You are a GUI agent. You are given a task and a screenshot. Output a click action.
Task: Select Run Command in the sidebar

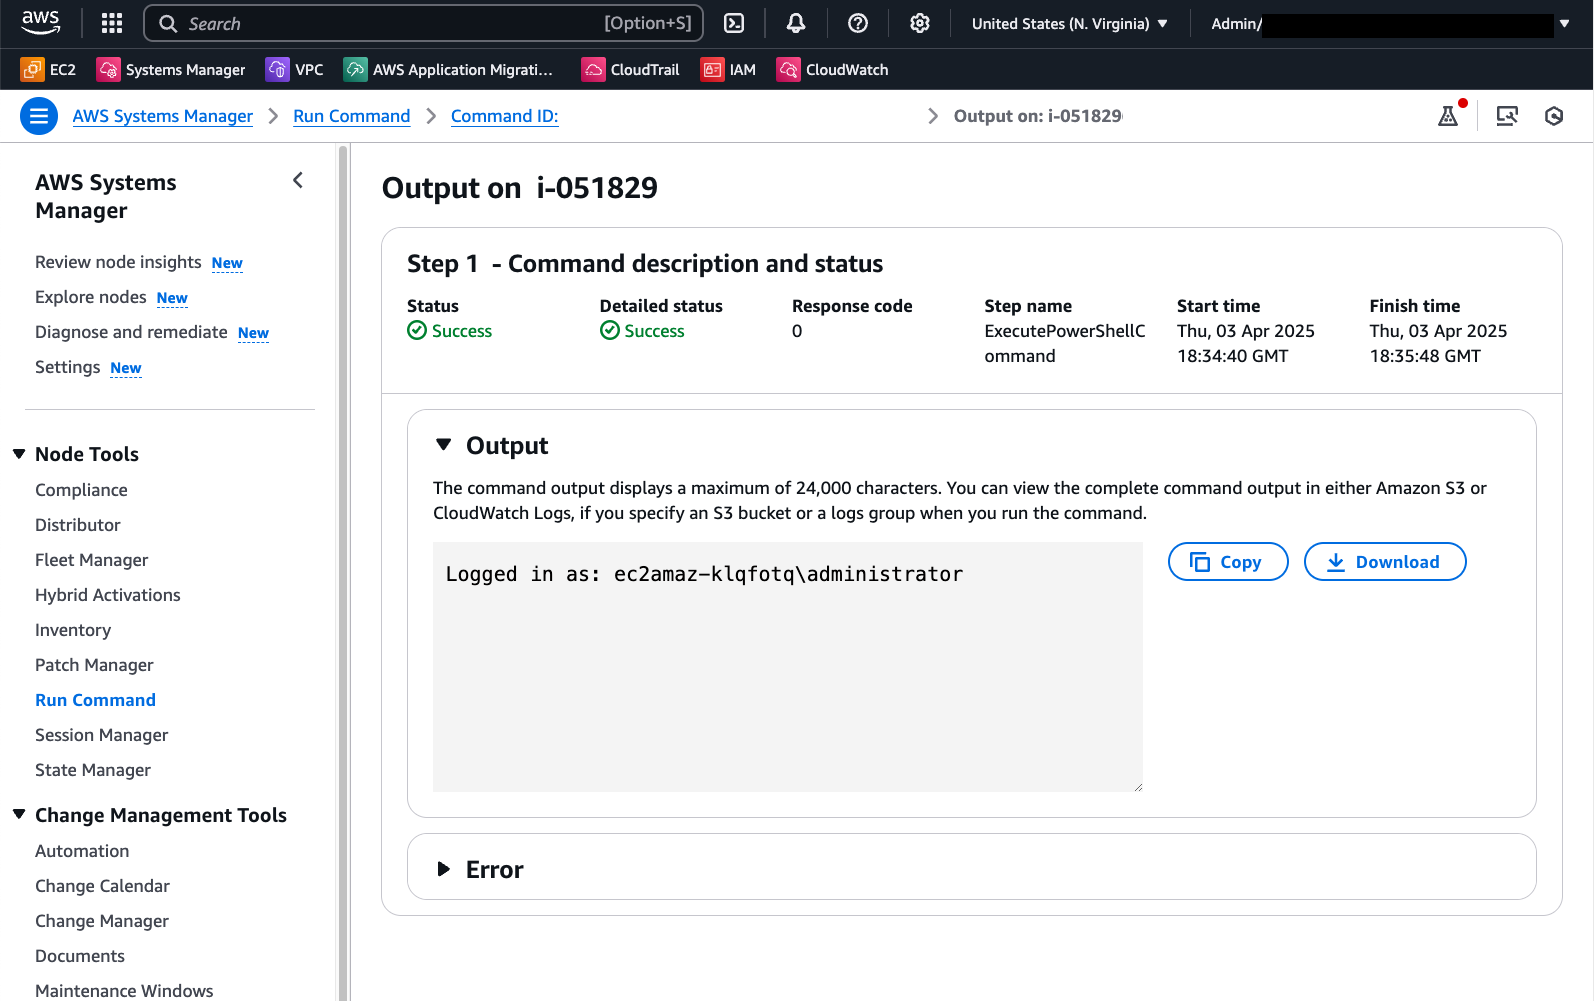click(x=96, y=700)
